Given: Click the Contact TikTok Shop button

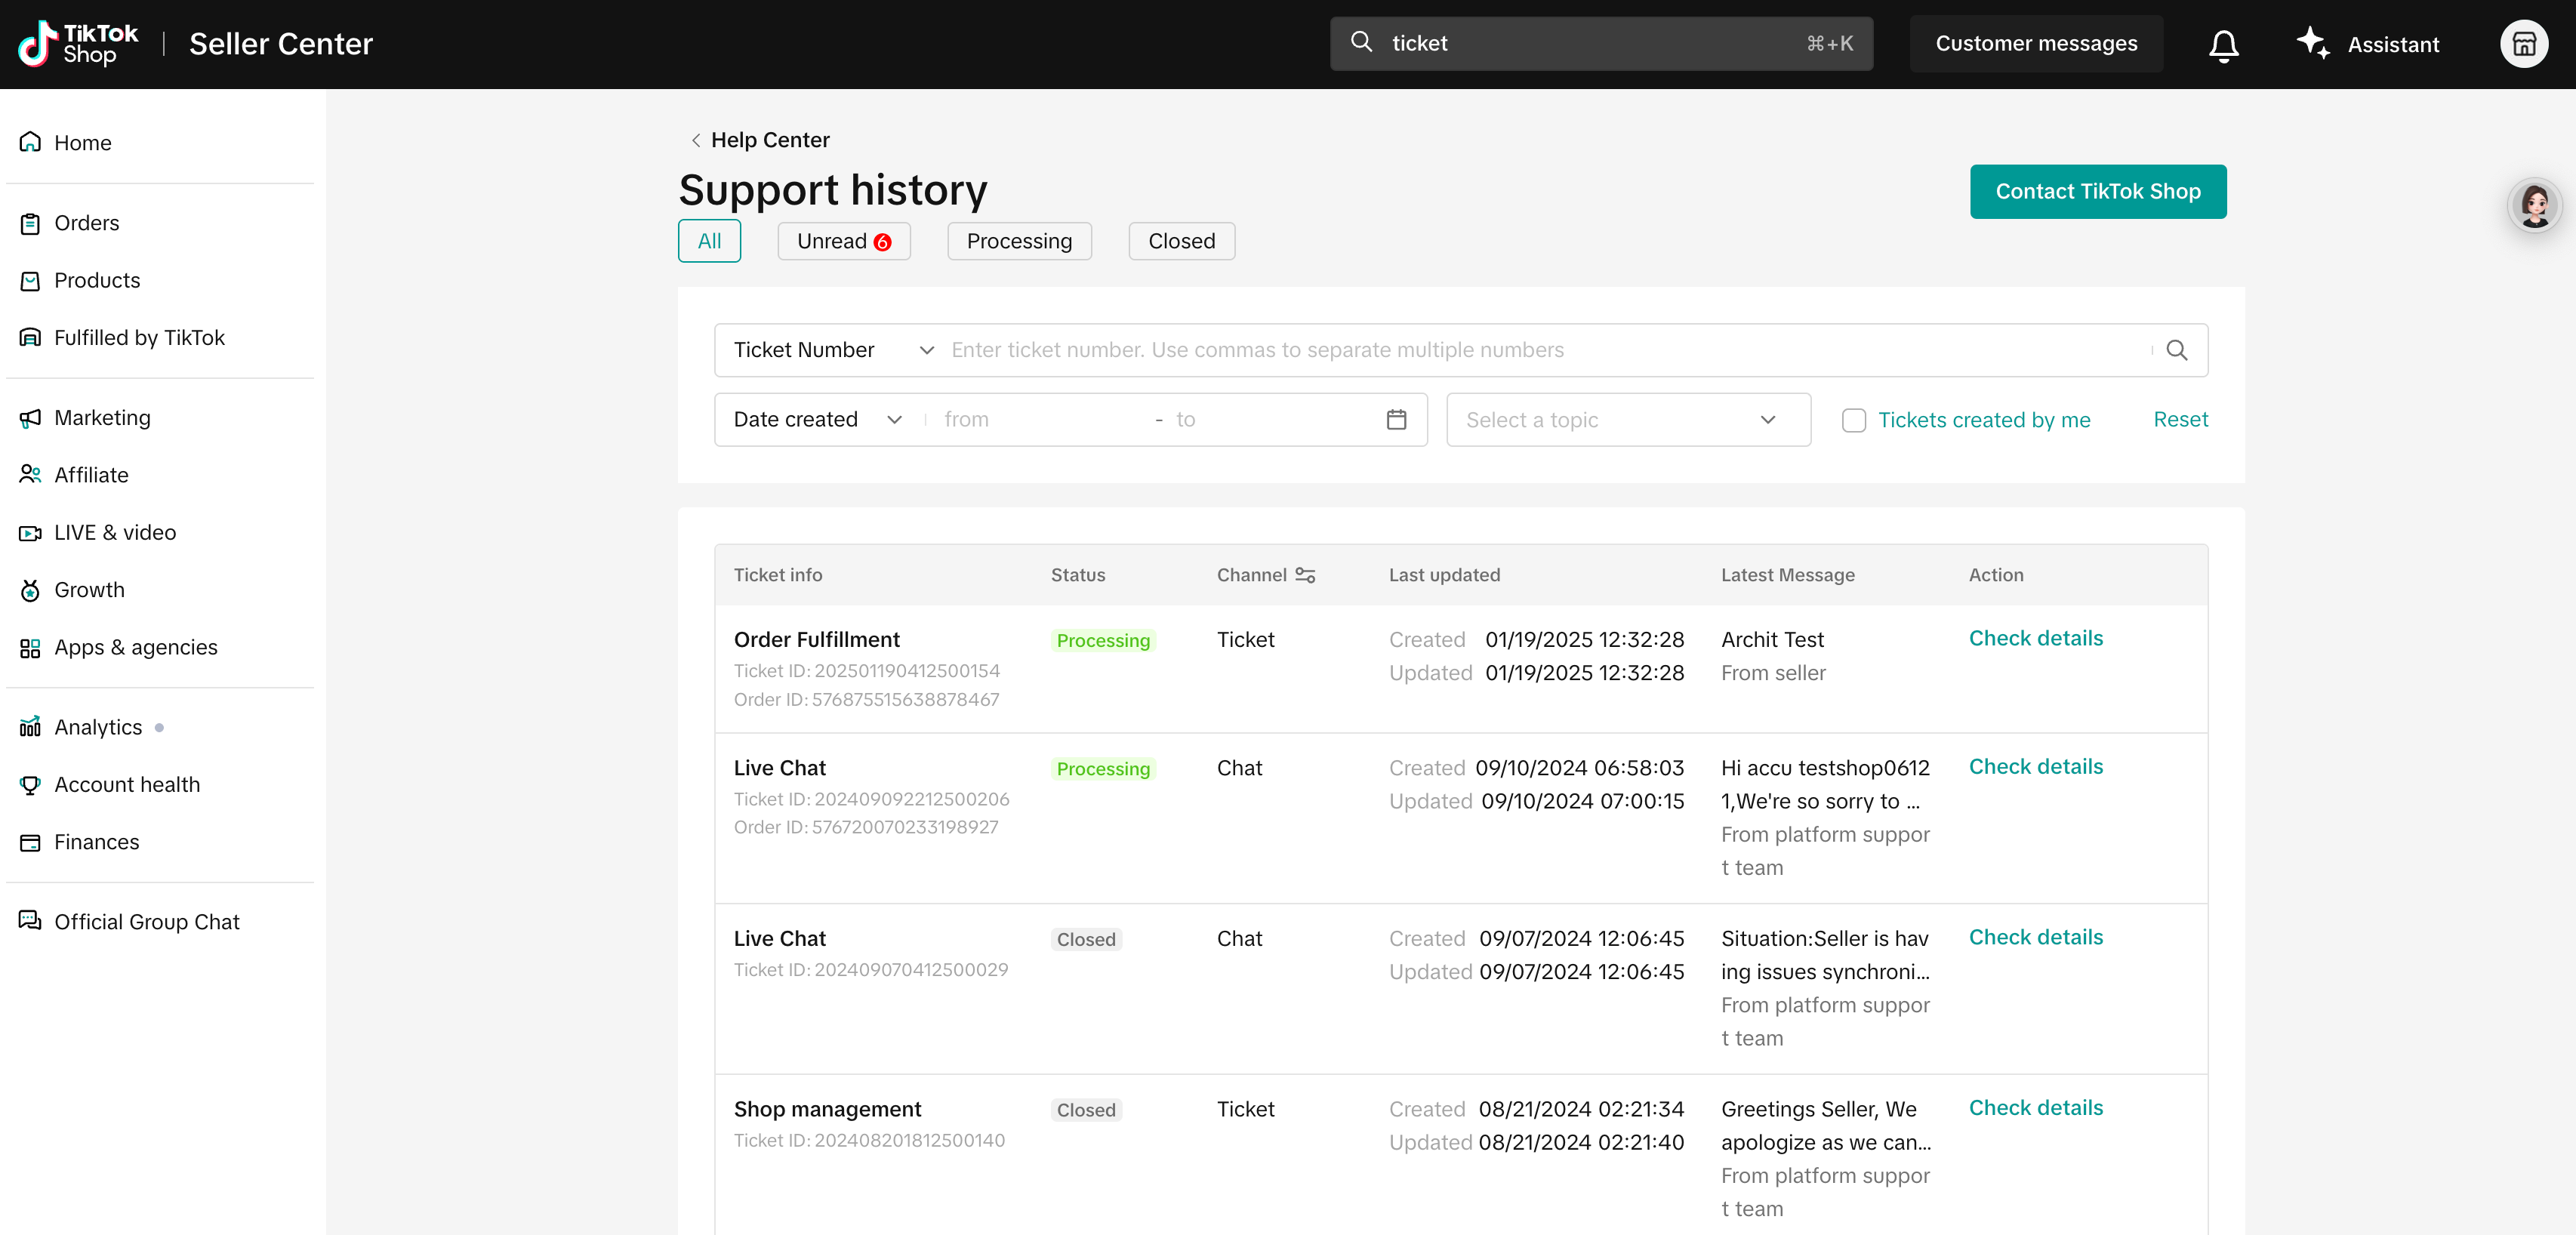Looking at the screenshot, I should click(x=2097, y=191).
